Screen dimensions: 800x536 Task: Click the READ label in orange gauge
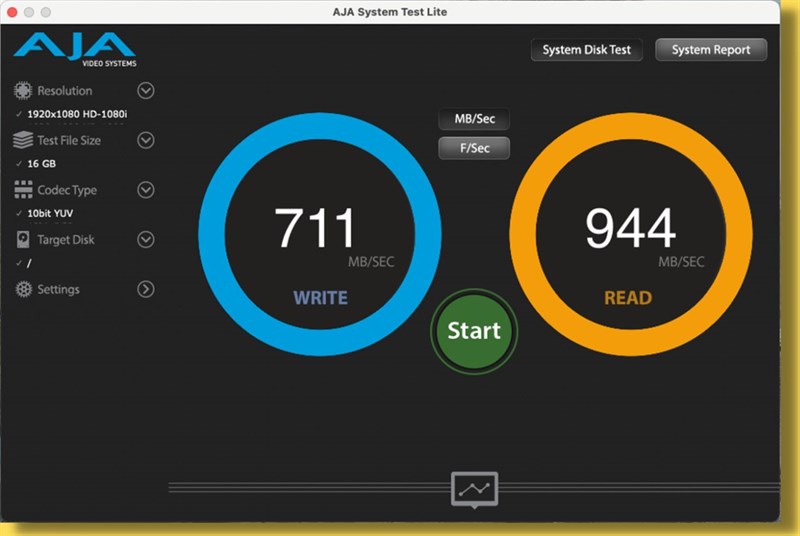click(628, 298)
